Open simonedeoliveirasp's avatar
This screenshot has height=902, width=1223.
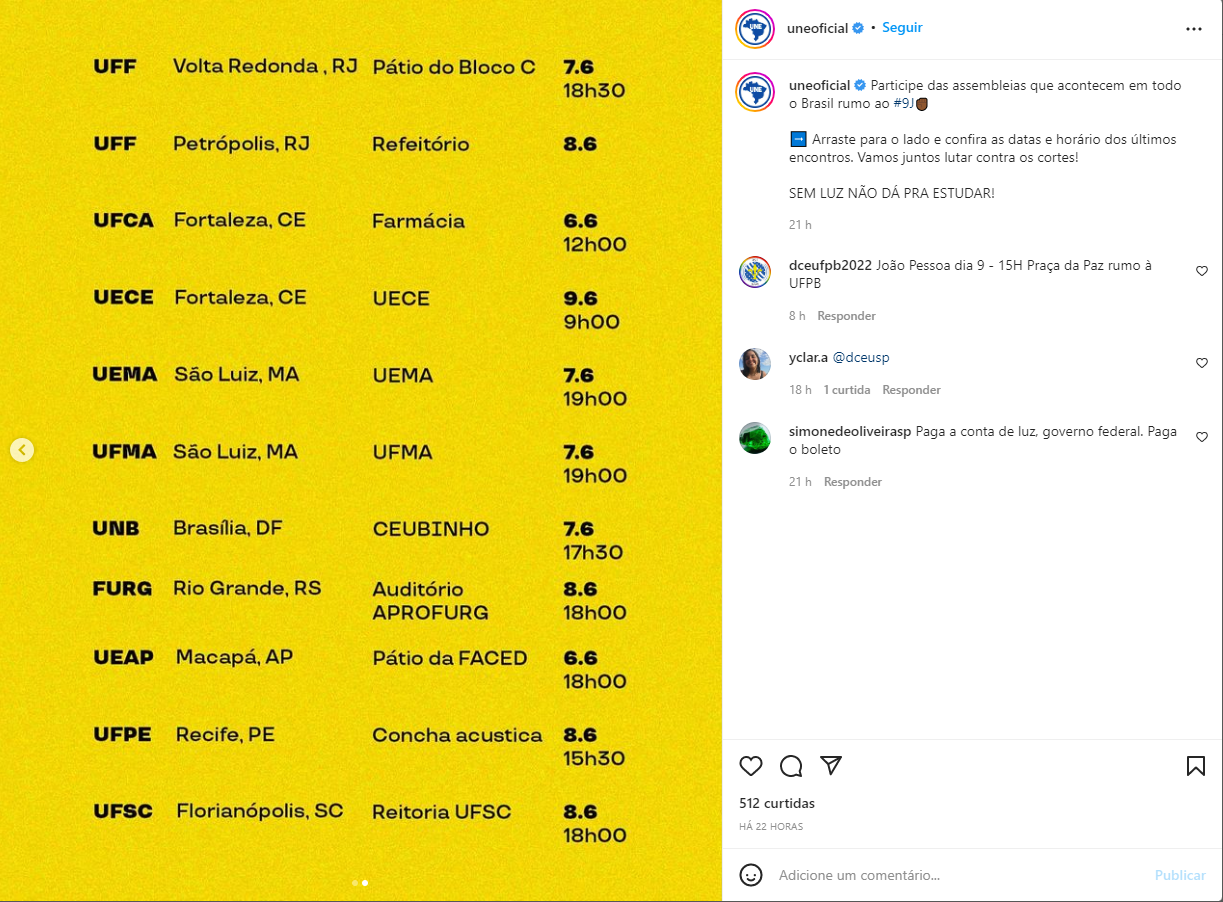tap(755, 438)
